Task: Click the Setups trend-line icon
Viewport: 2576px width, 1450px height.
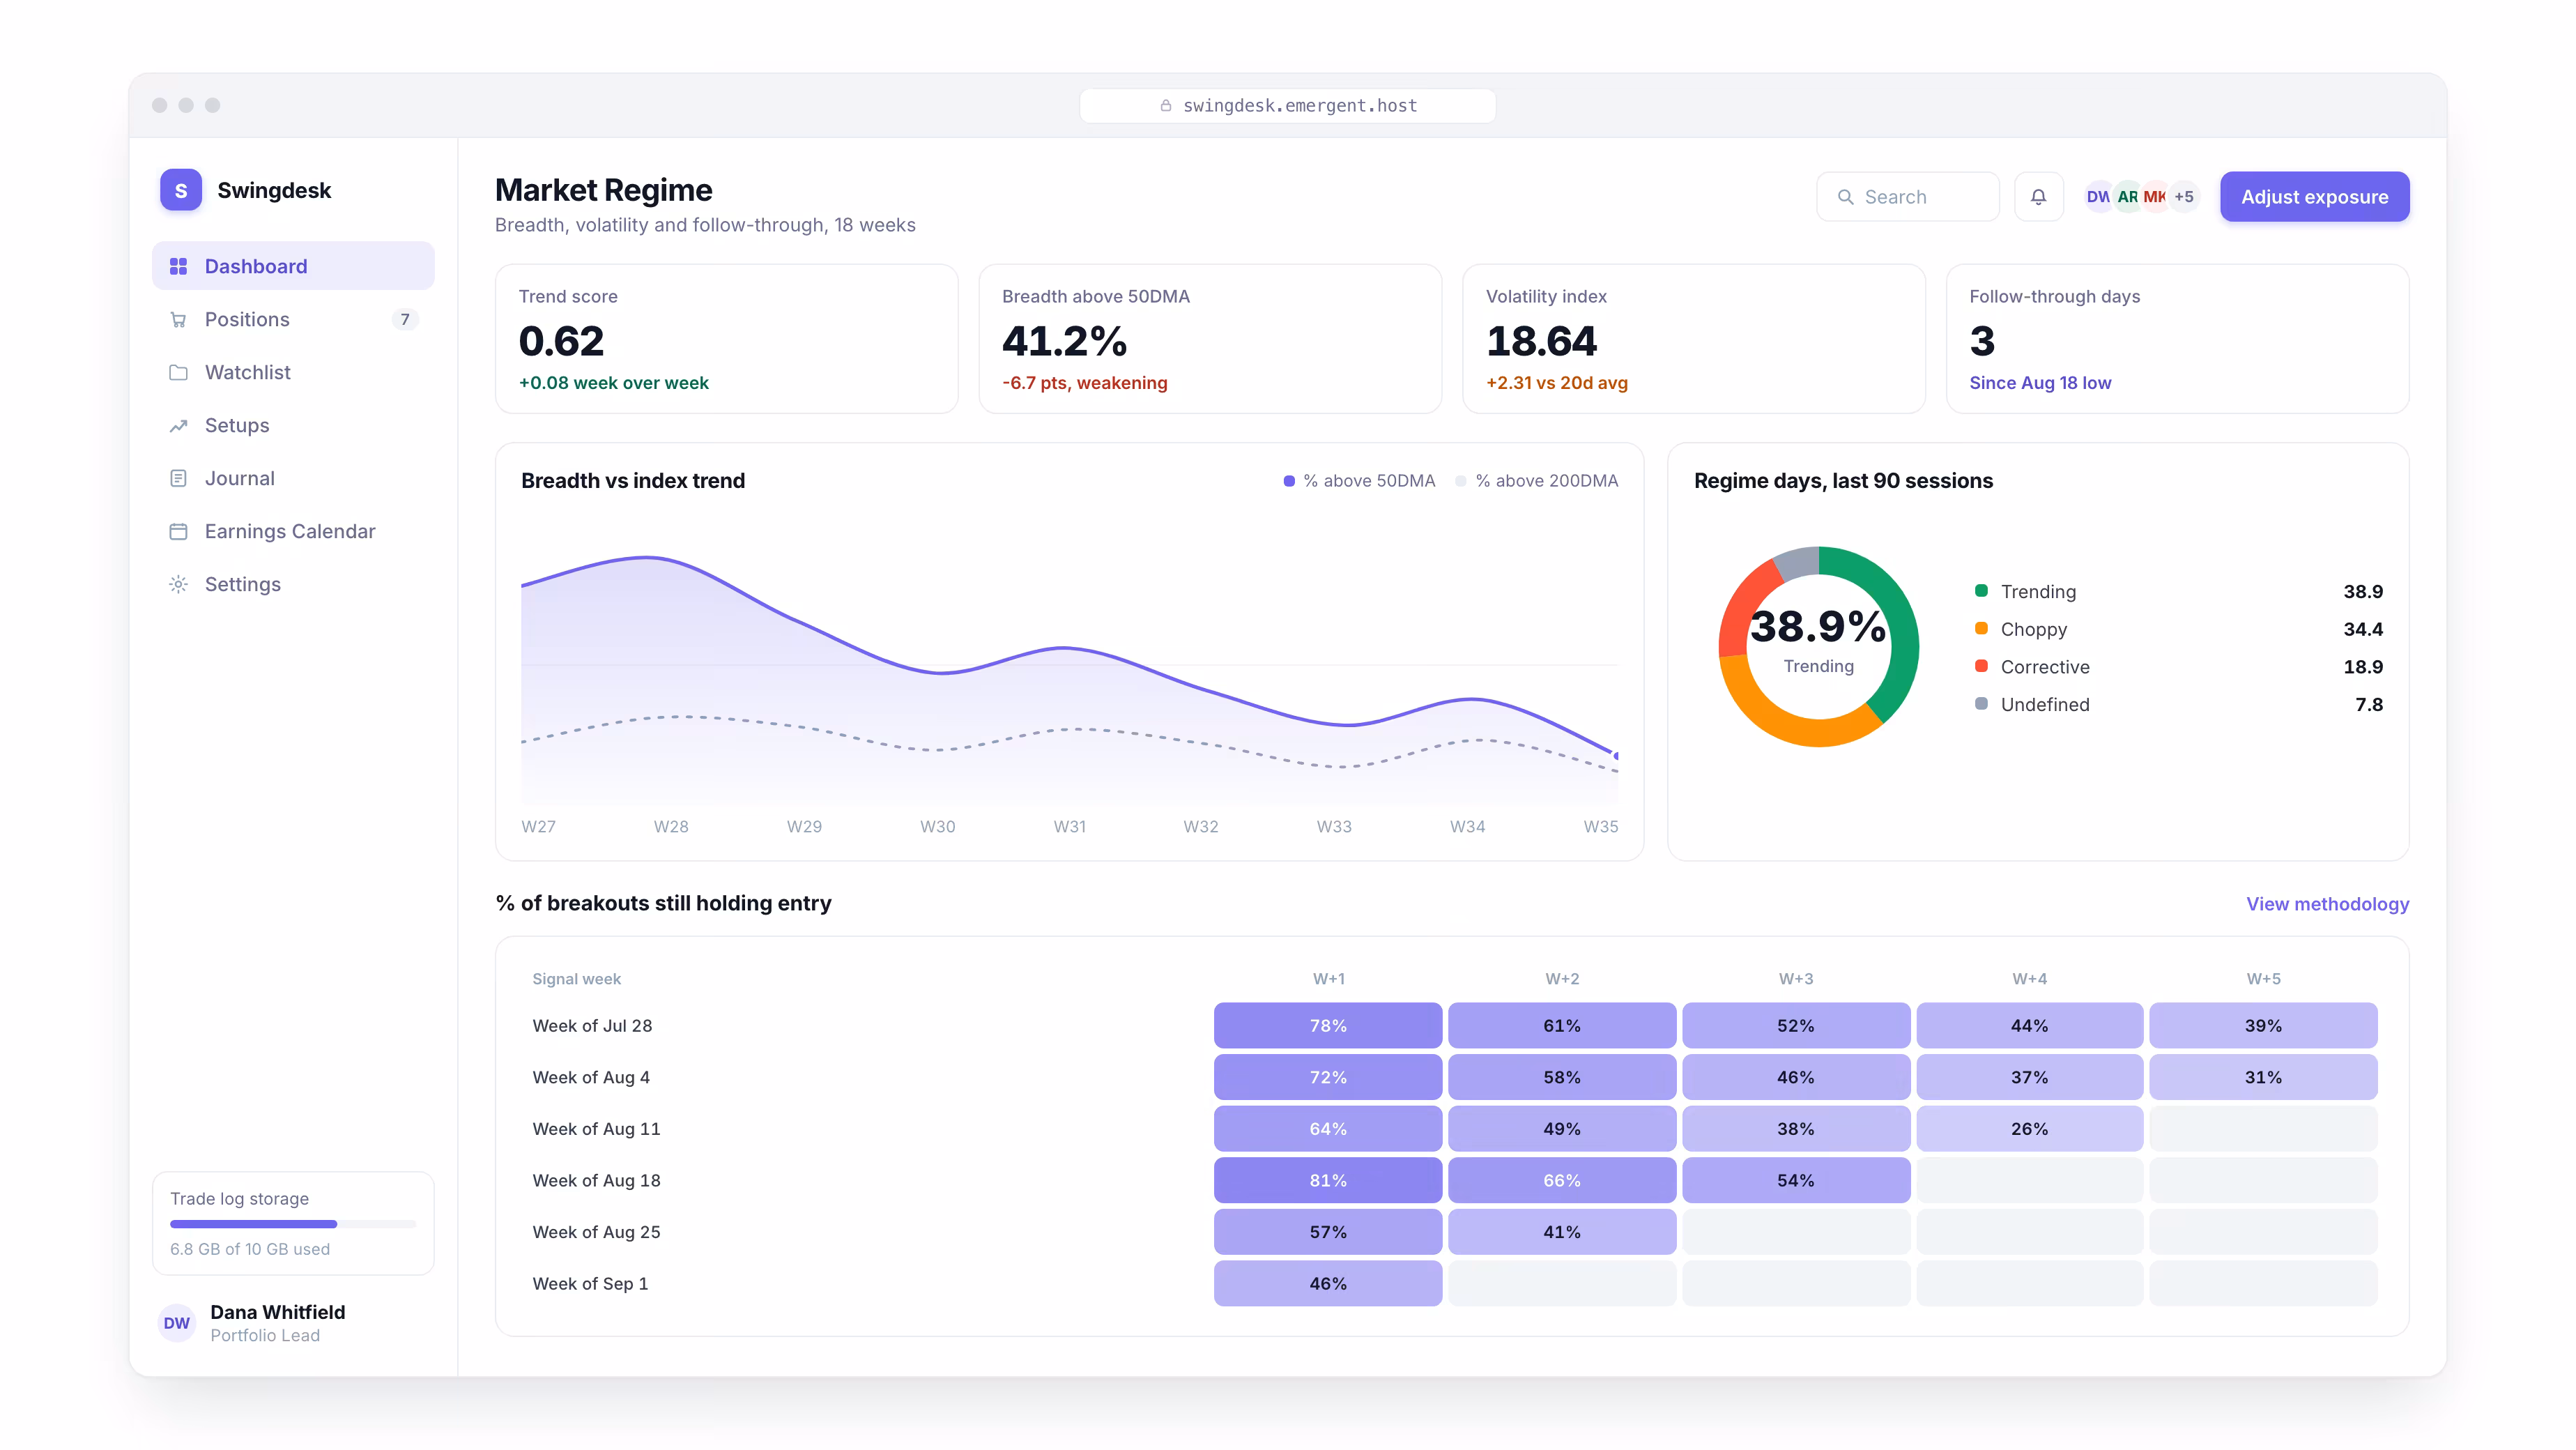Action: click(178, 425)
